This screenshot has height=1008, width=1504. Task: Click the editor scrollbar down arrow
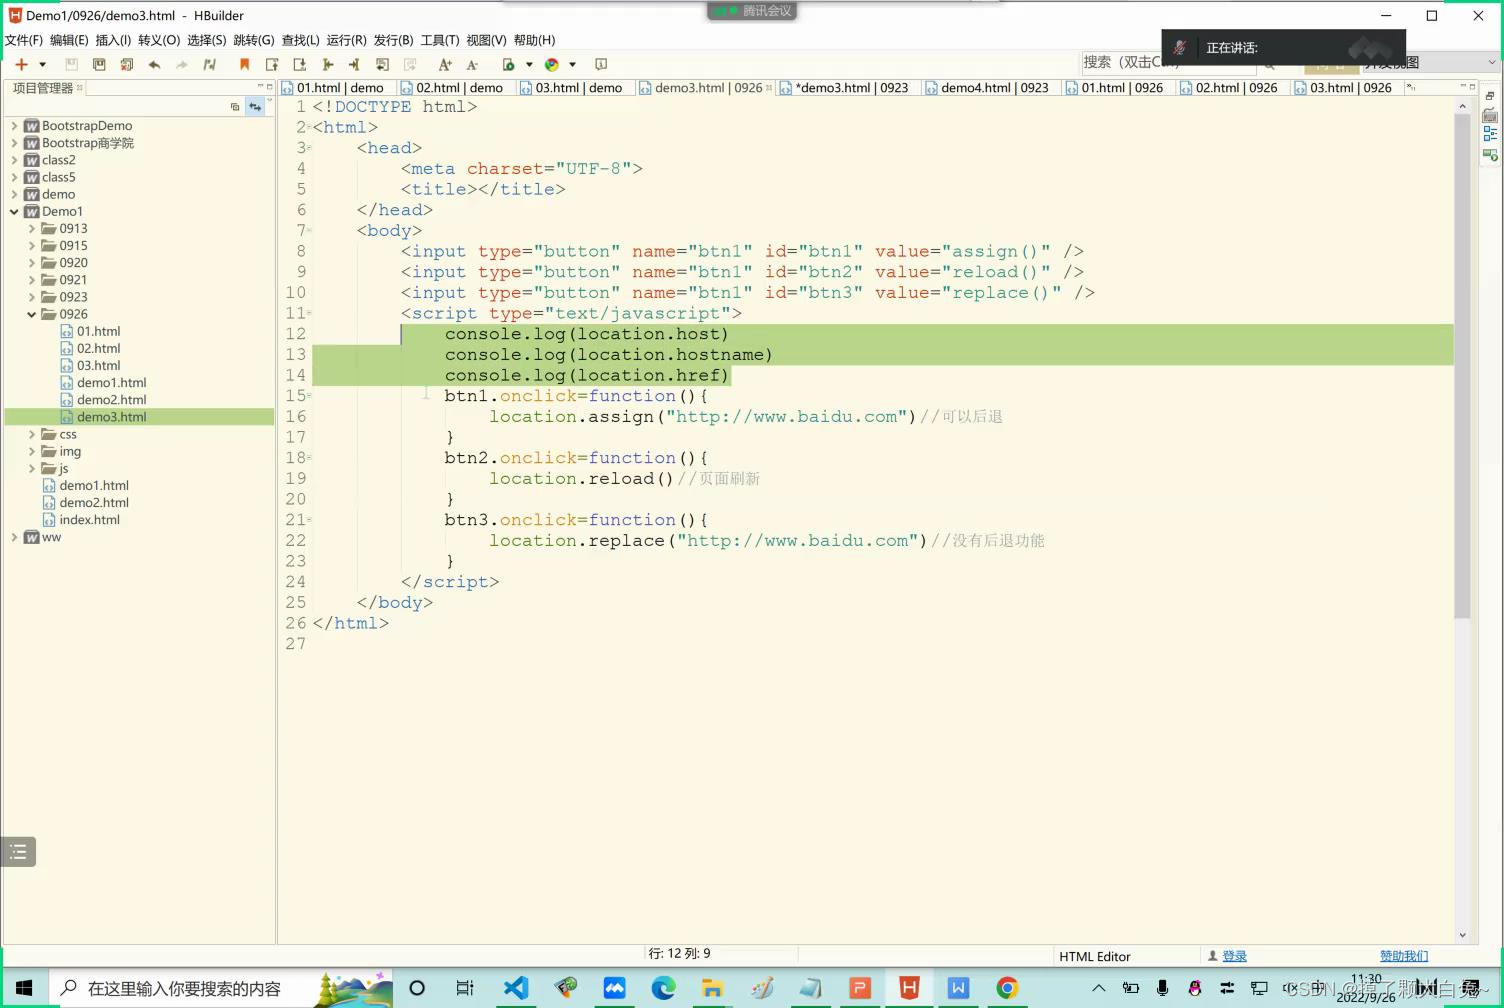click(1462, 935)
